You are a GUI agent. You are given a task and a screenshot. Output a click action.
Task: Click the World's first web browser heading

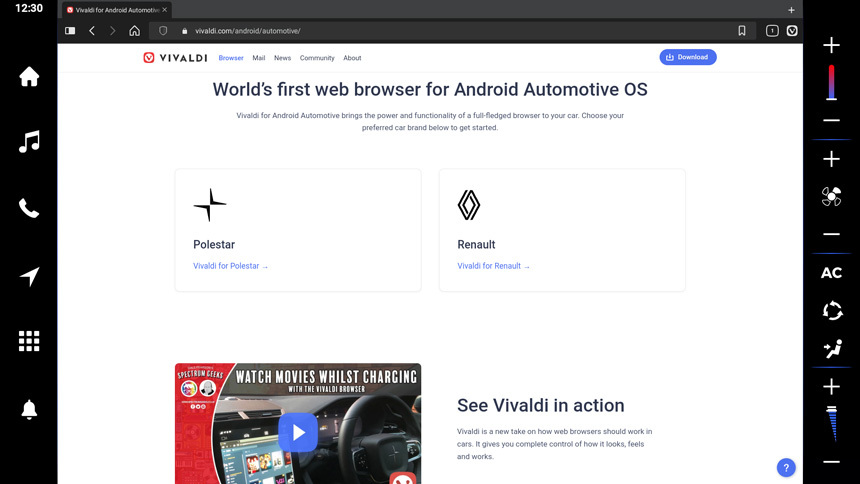click(430, 89)
